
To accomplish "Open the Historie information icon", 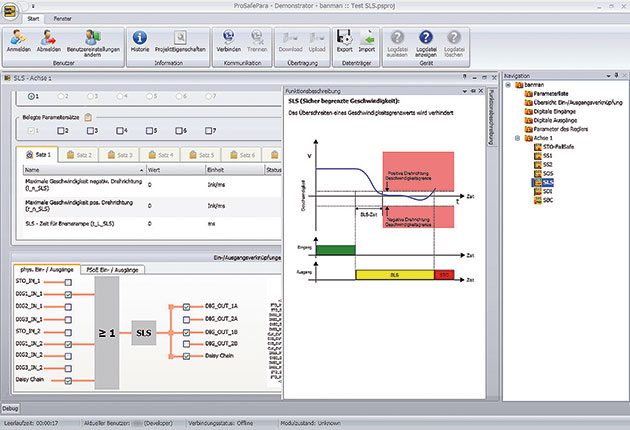I will click(x=139, y=41).
